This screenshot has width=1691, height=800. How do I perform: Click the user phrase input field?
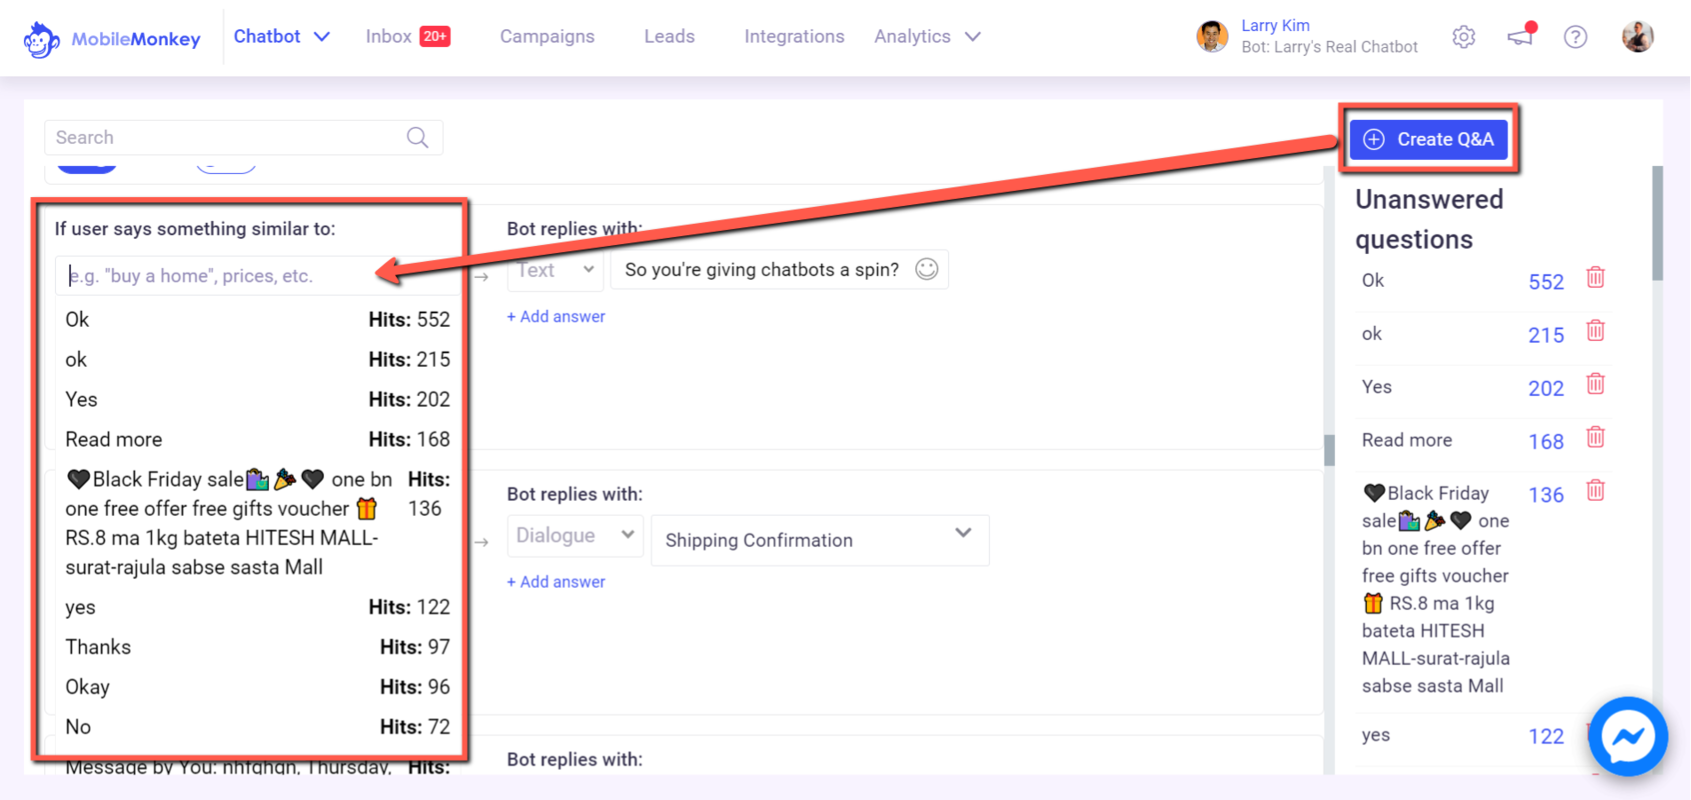[257, 276]
